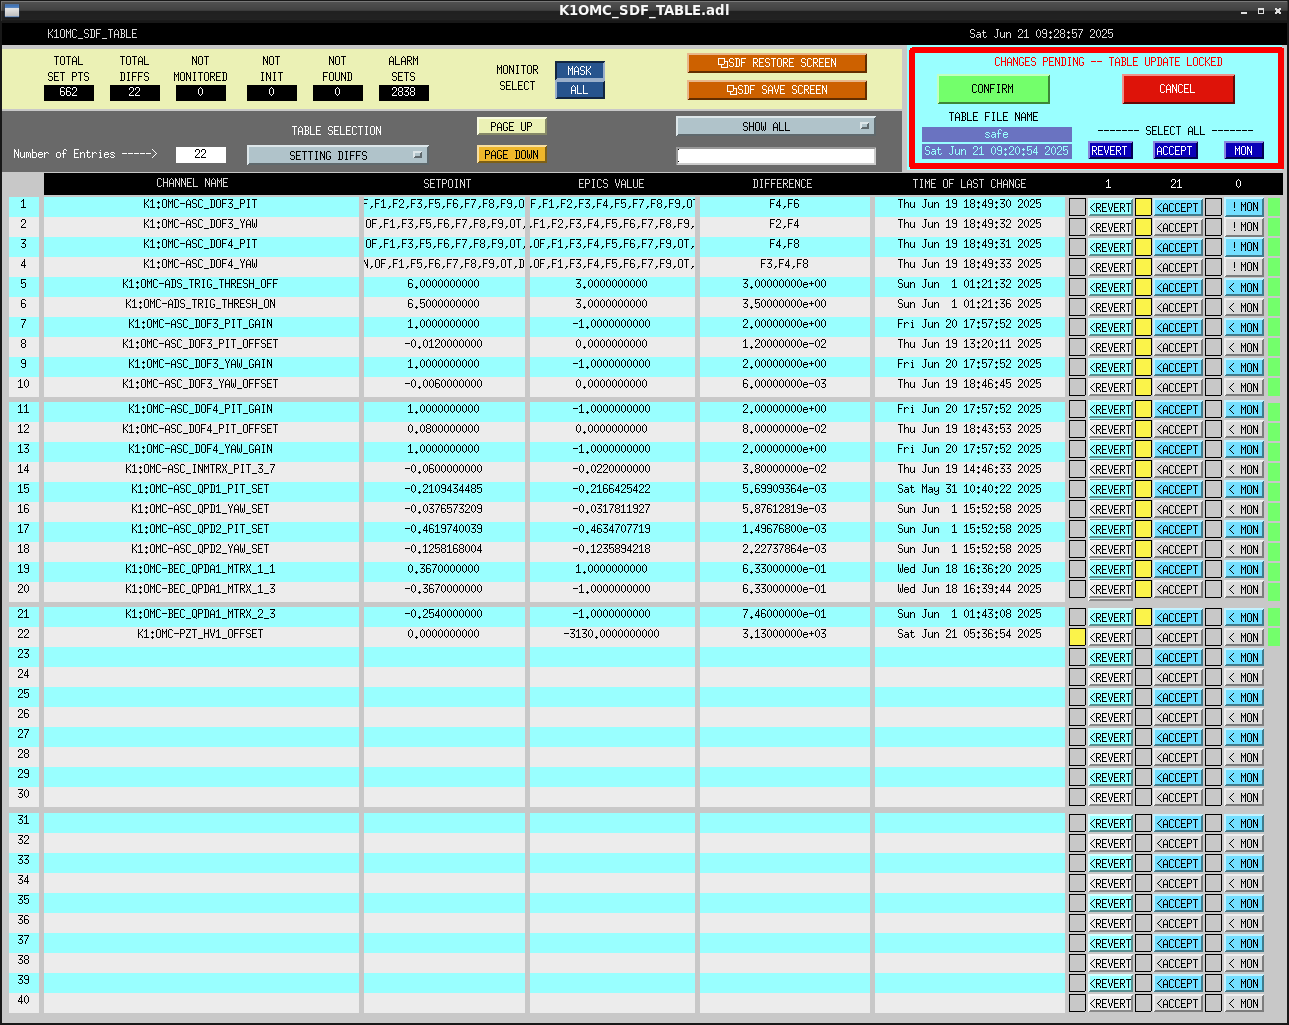Viewport: 1289px width, 1025px height.
Task: Click <REVERT for row 22 PZT_HV1_OFFSET
Action: [1110, 637]
